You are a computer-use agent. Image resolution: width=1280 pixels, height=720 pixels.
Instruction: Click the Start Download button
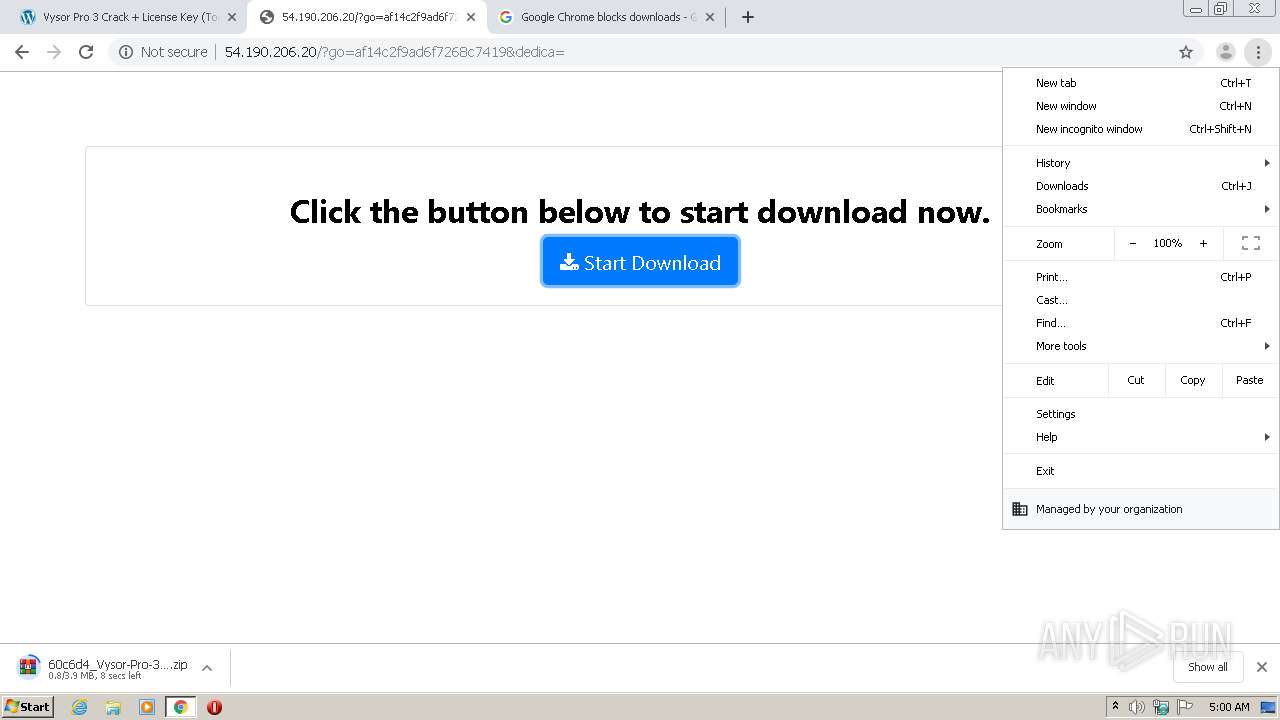(640, 262)
